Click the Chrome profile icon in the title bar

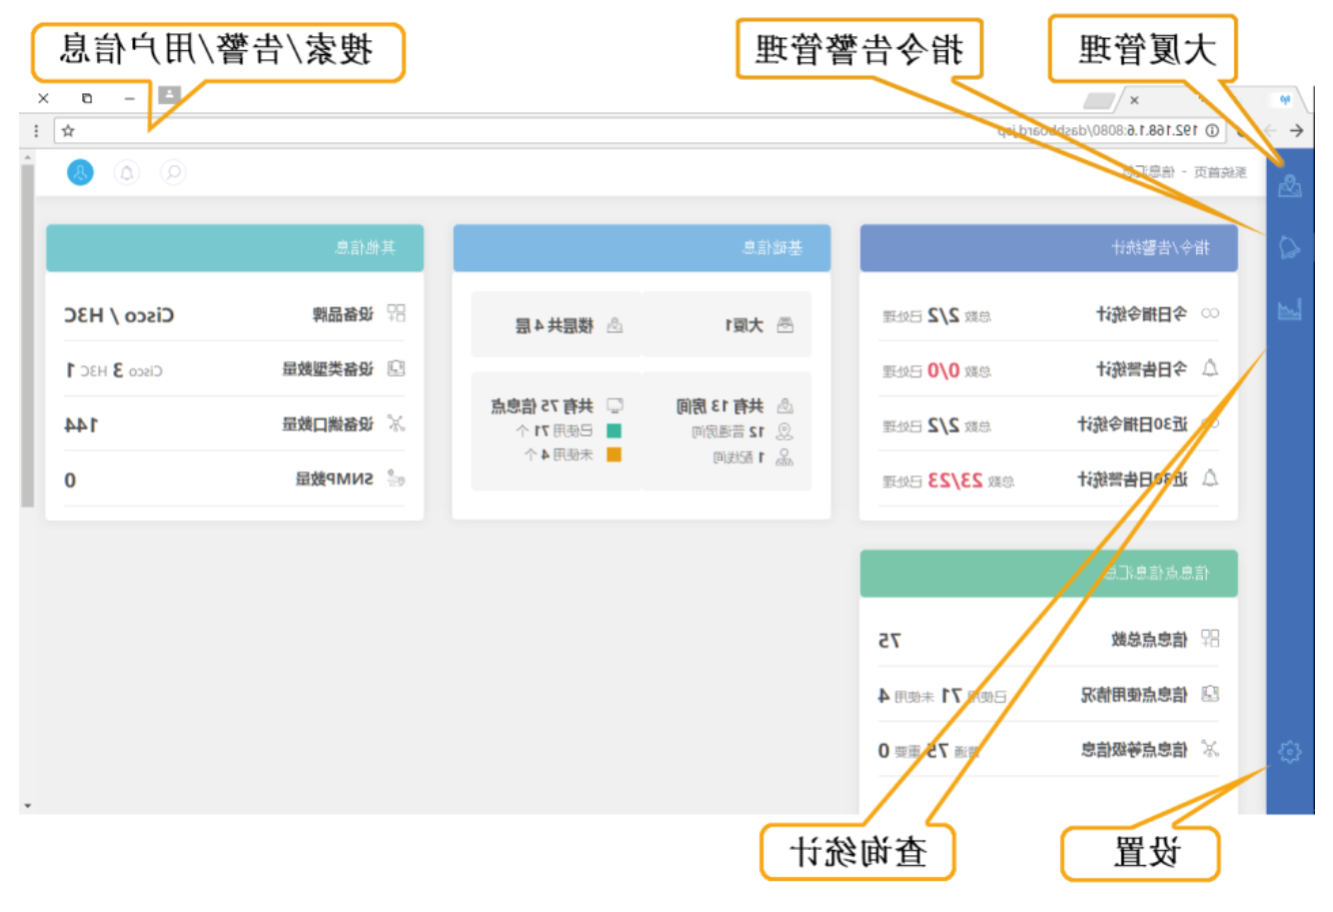170,95
